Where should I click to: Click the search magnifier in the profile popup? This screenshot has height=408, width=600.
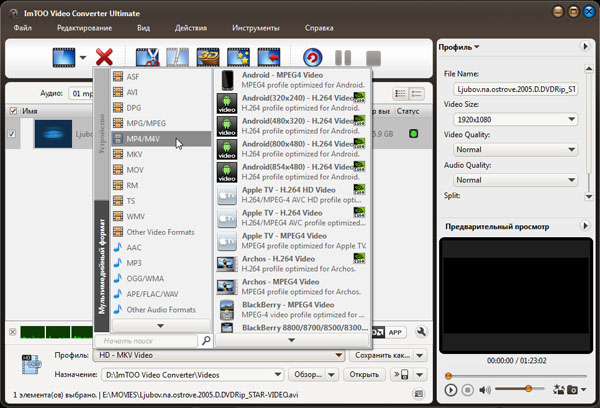click(205, 341)
